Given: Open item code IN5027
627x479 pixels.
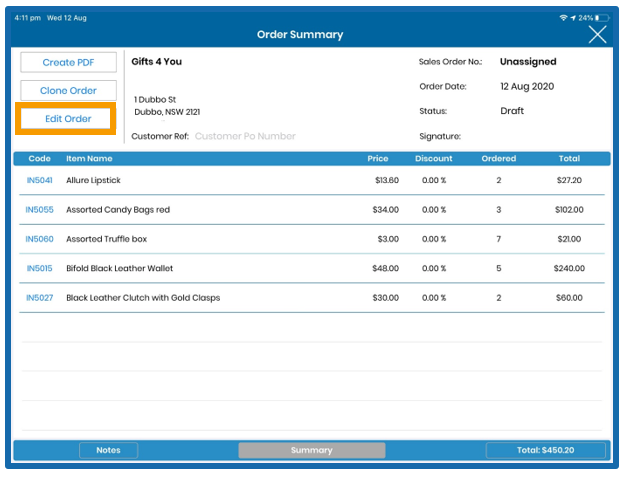Looking at the screenshot, I should tap(40, 298).
